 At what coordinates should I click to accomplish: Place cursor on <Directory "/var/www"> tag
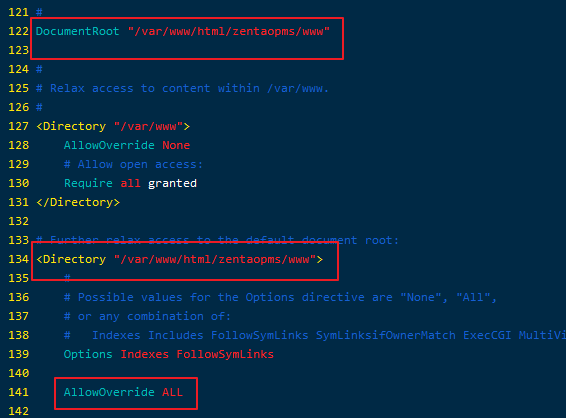click(113, 126)
